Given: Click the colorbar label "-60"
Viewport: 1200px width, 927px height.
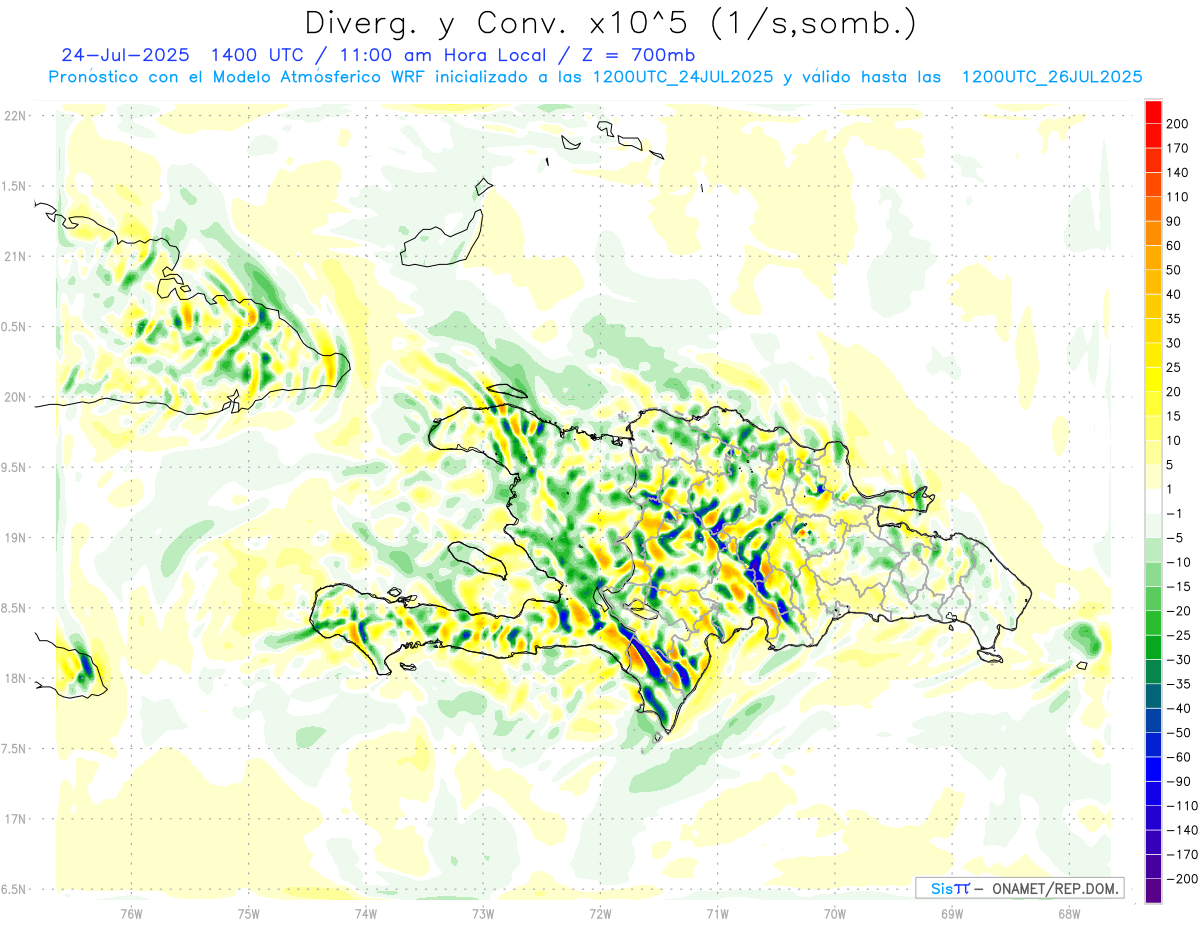Looking at the screenshot, I should [1178, 757].
